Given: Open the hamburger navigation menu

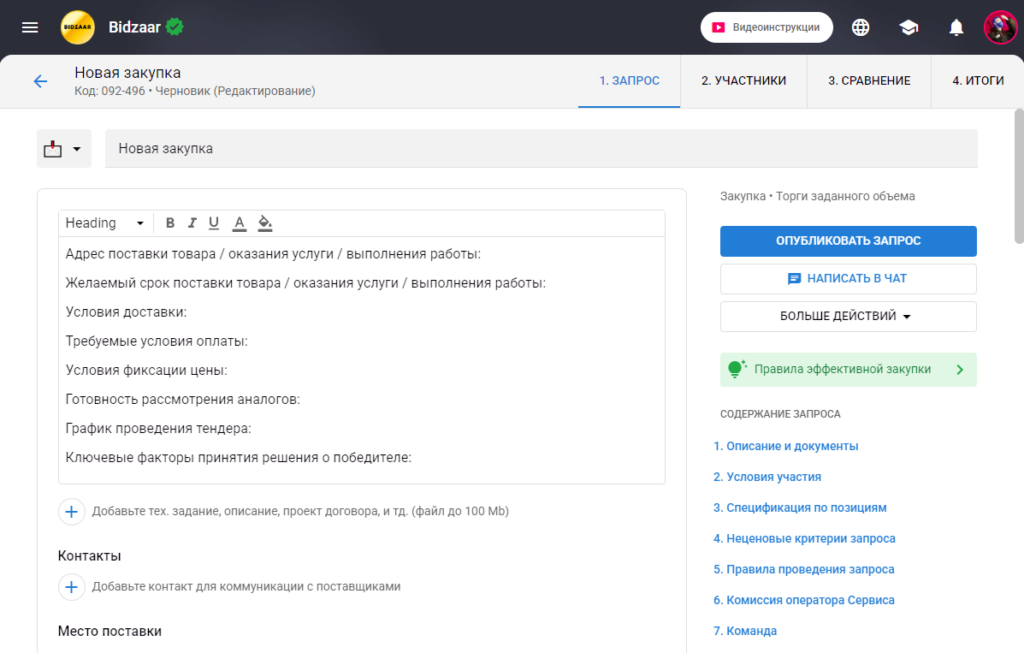Looking at the screenshot, I should [30, 27].
